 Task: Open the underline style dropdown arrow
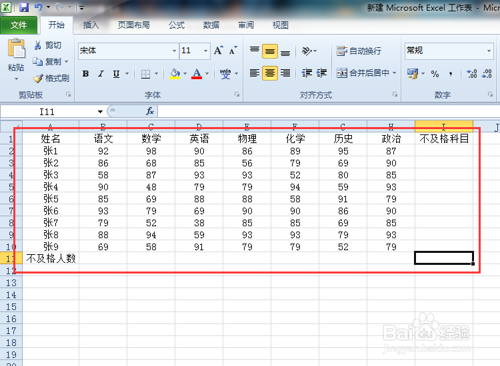127,74
